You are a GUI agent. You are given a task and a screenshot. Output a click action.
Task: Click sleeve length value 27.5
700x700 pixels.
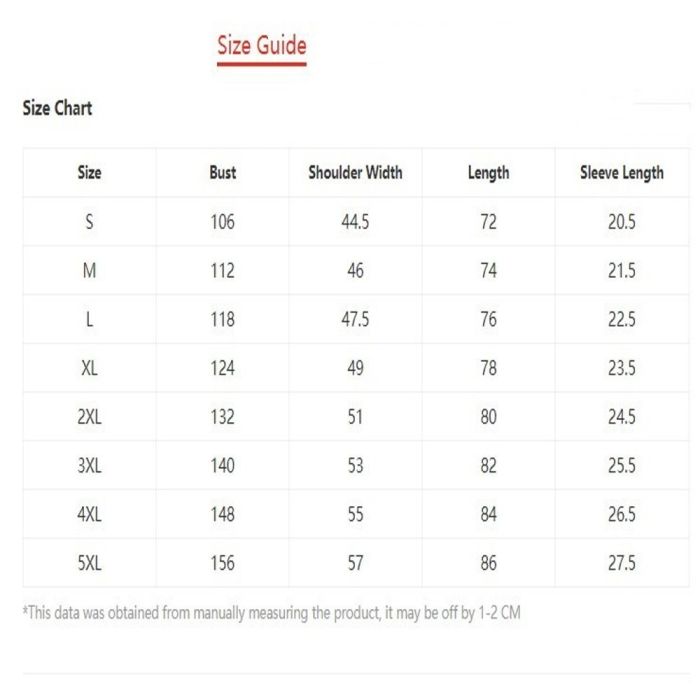pos(621,563)
